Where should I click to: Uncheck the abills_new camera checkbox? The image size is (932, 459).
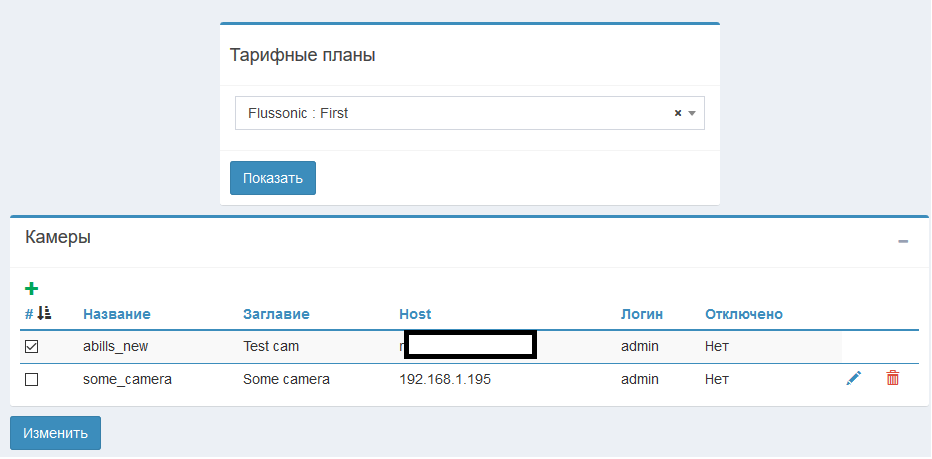[x=32, y=347]
